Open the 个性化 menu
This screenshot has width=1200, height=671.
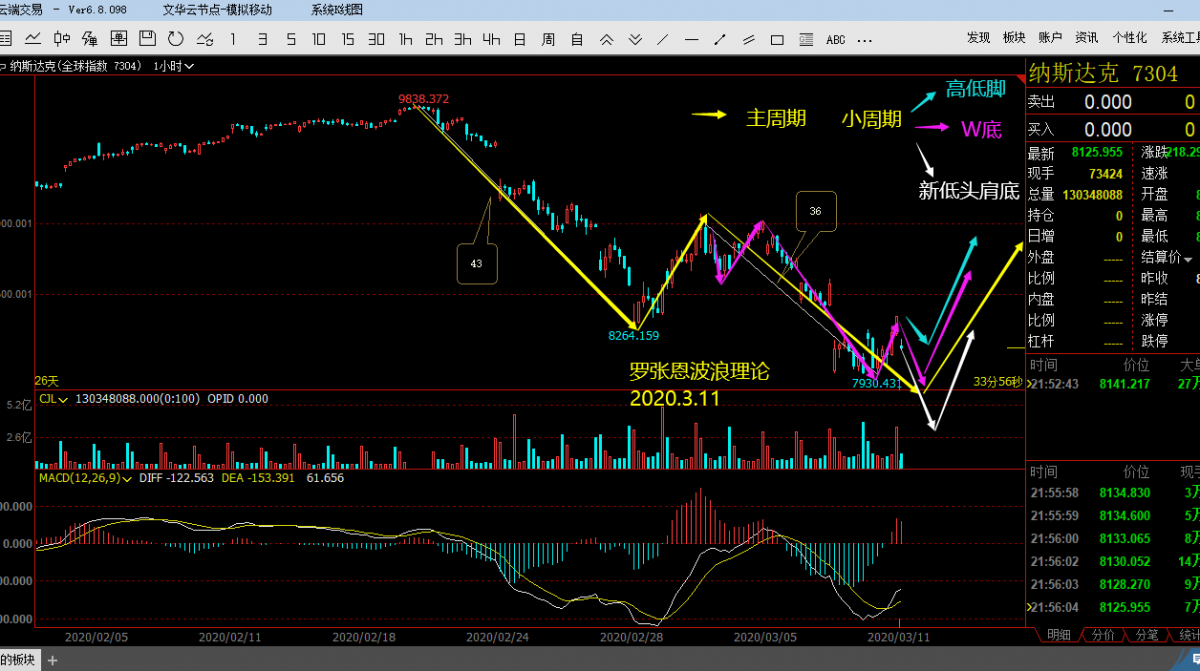(1129, 38)
